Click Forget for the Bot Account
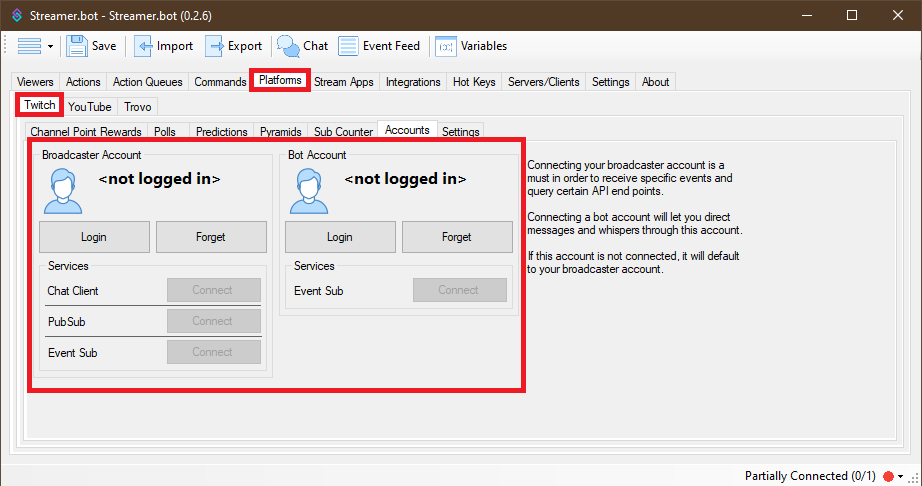The width and height of the screenshot is (922, 486). (457, 237)
